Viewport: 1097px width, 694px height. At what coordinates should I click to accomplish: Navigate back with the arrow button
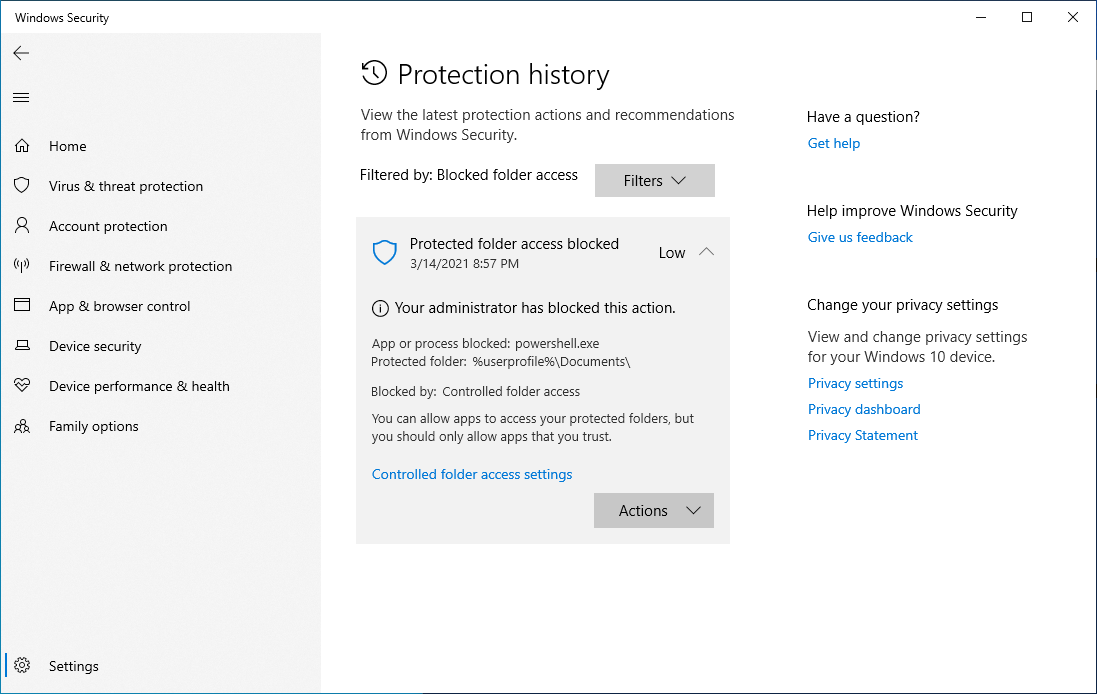(x=21, y=53)
